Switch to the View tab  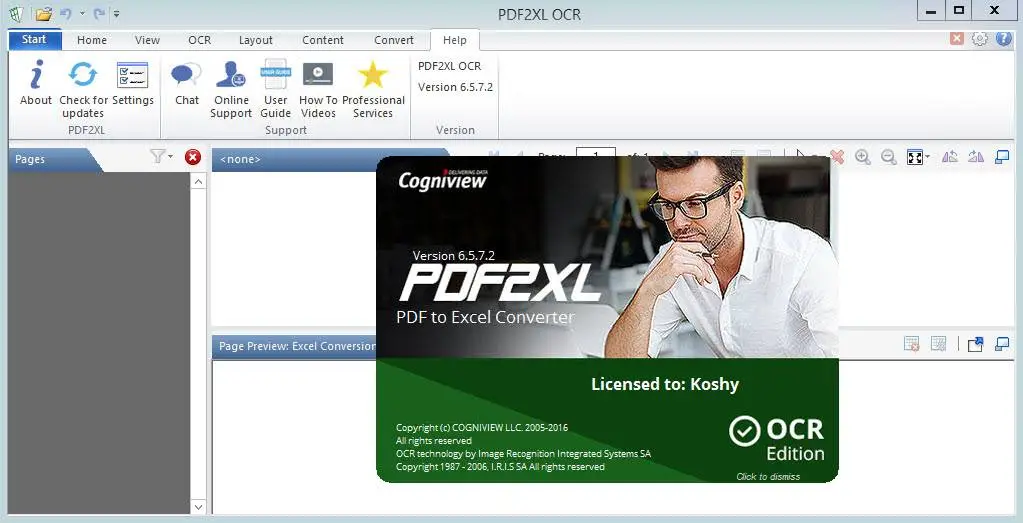147,40
